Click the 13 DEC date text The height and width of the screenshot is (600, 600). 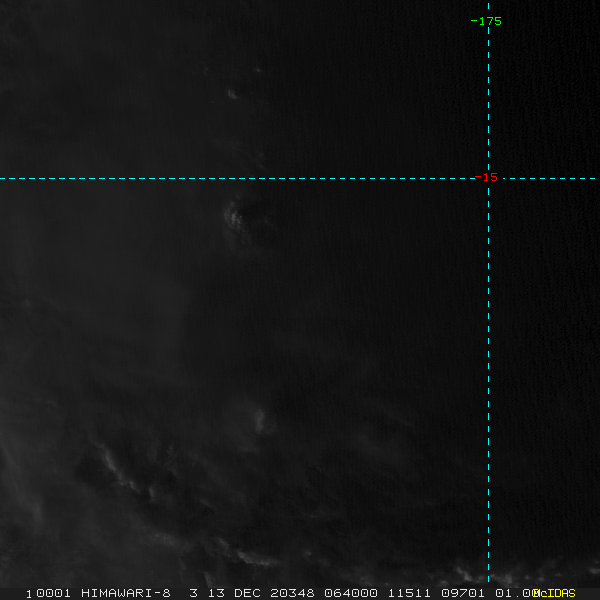point(234,593)
